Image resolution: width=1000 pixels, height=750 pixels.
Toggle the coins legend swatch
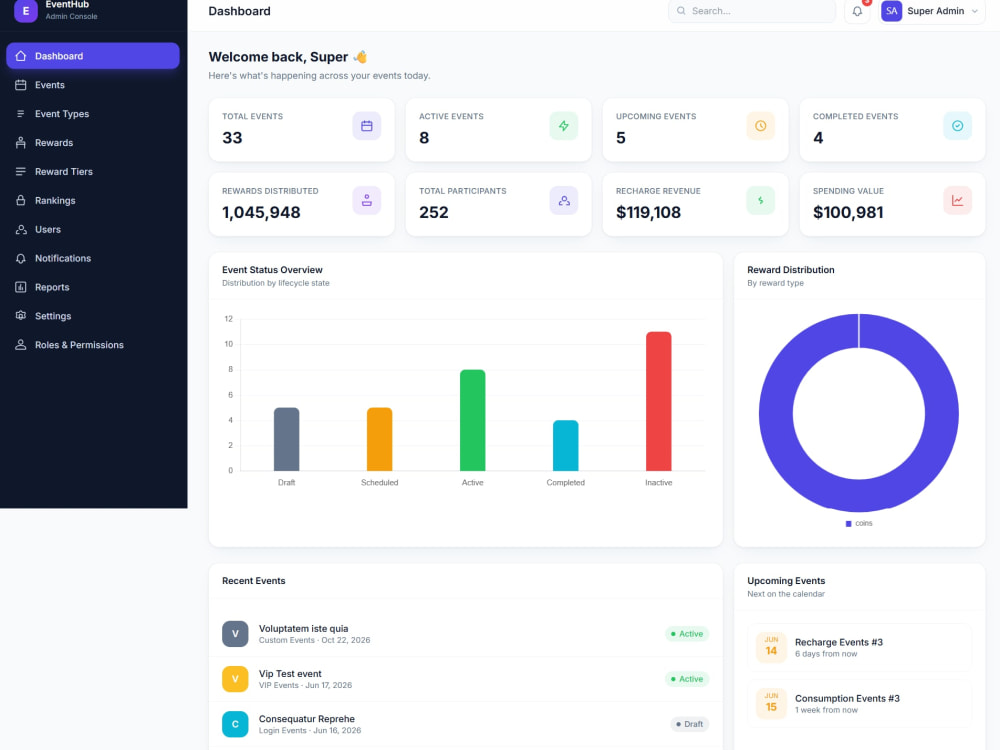(848, 524)
